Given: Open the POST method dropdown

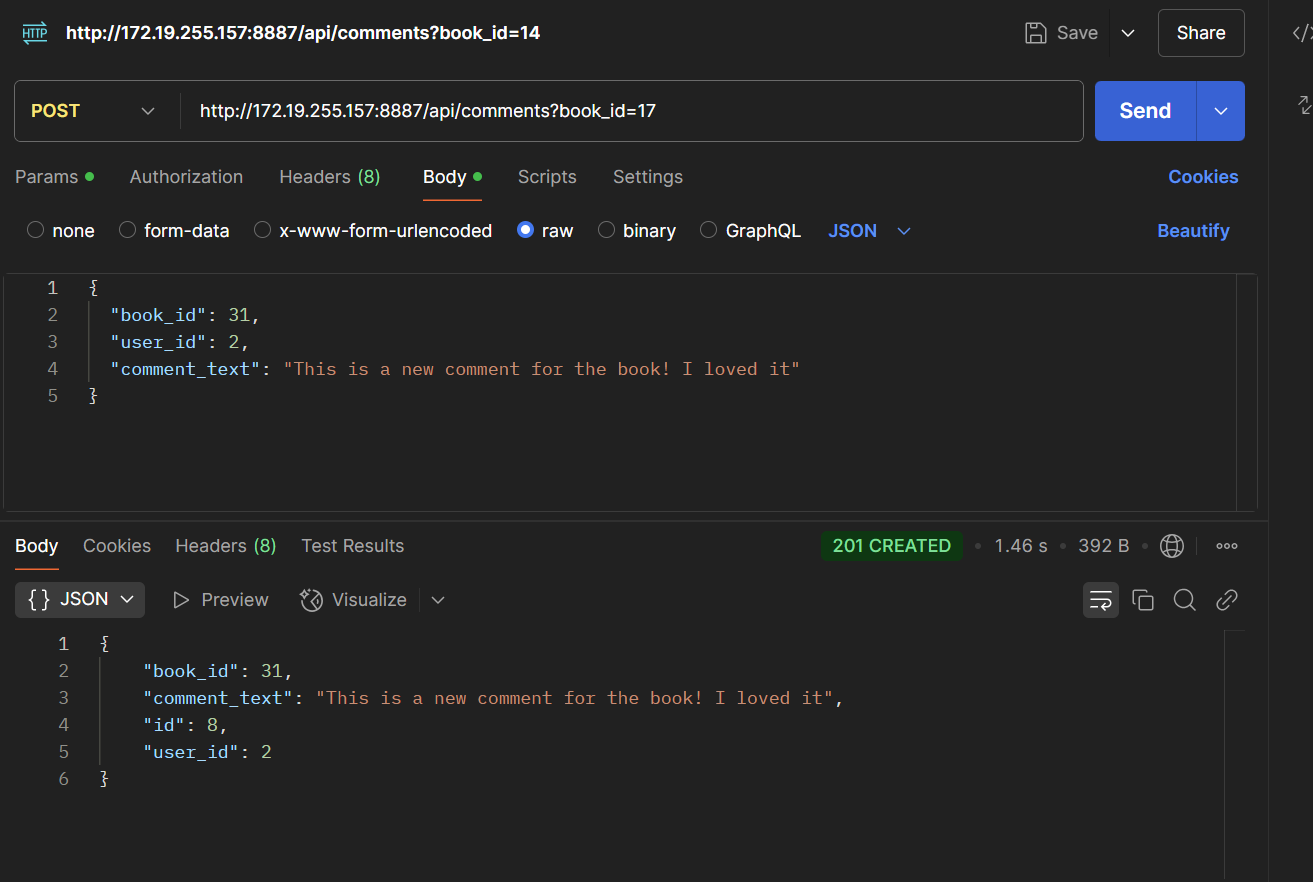Looking at the screenshot, I should pyautogui.click(x=96, y=111).
